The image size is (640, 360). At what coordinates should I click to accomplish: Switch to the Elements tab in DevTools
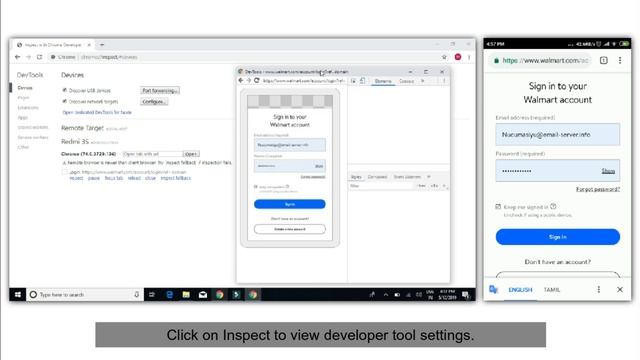[383, 81]
